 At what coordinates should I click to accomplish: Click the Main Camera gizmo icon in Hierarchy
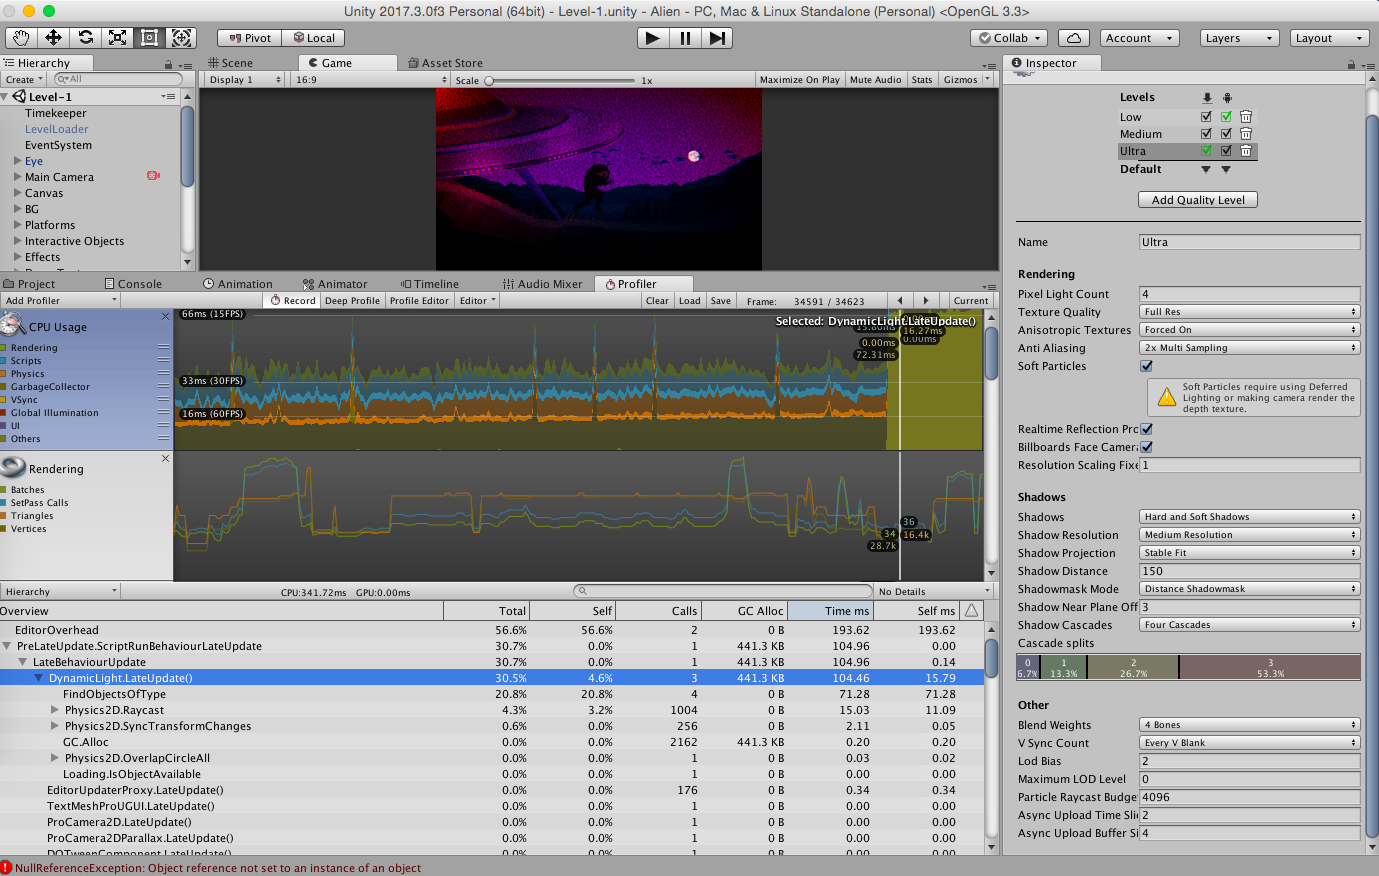pos(153,176)
